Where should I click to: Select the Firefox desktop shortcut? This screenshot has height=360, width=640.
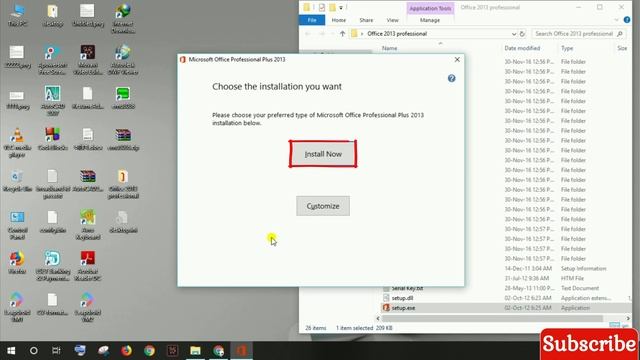click(18, 262)
